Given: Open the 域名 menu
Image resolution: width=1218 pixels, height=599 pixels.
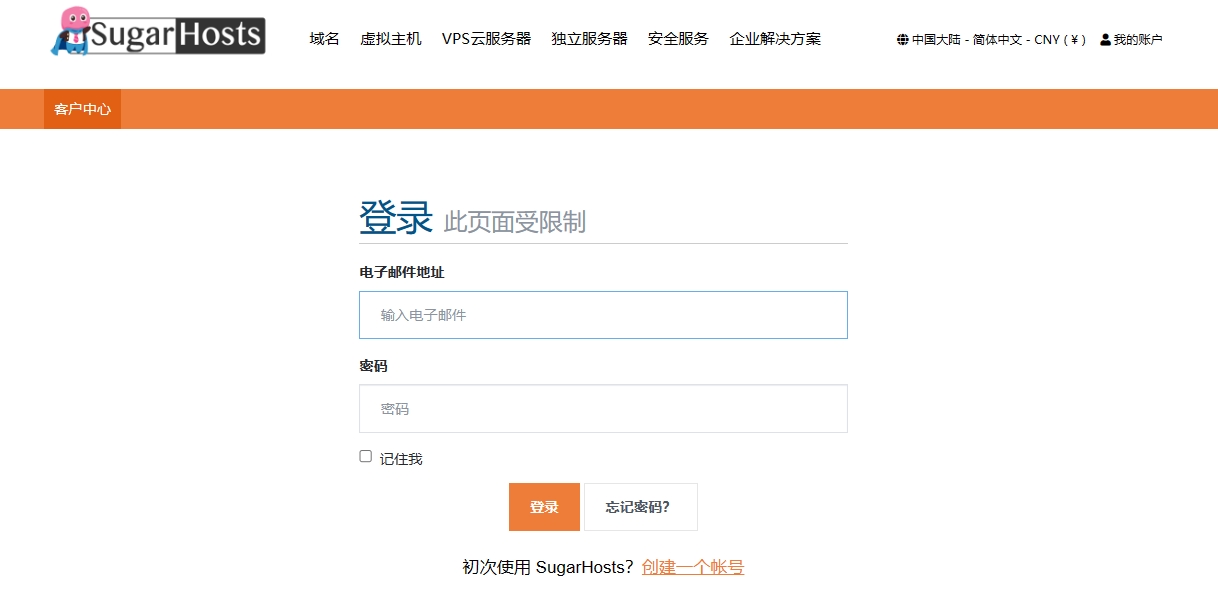Looking at the screenshot, I should [323, 39].
